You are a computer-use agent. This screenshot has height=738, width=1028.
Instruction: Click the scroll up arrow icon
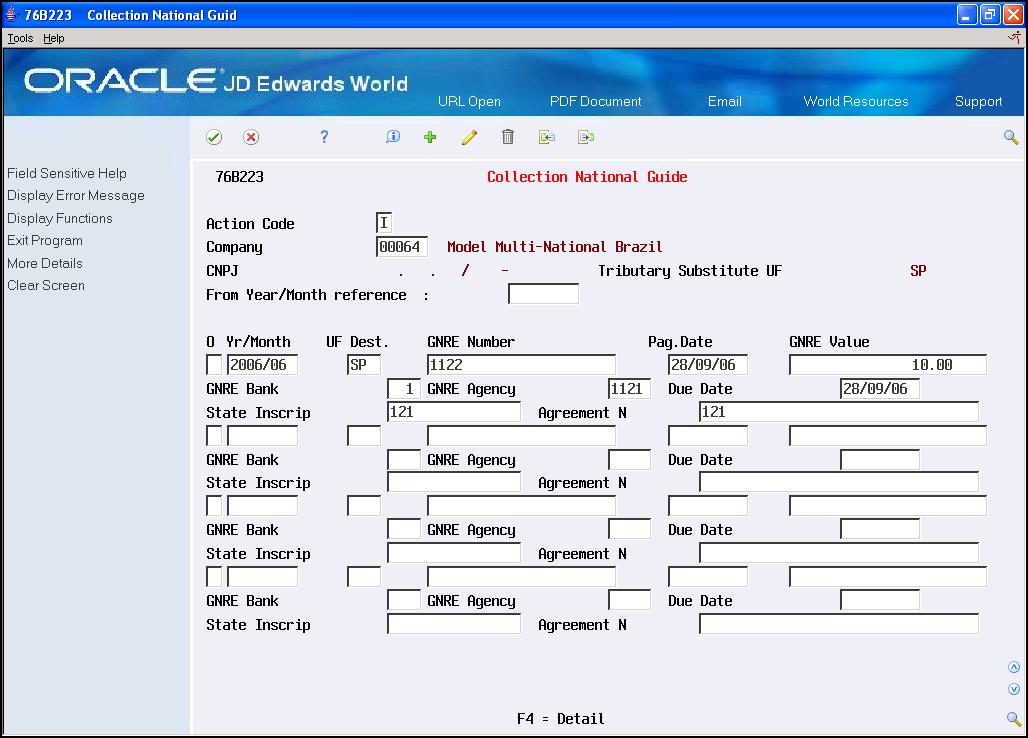[x=1014, y=667]
